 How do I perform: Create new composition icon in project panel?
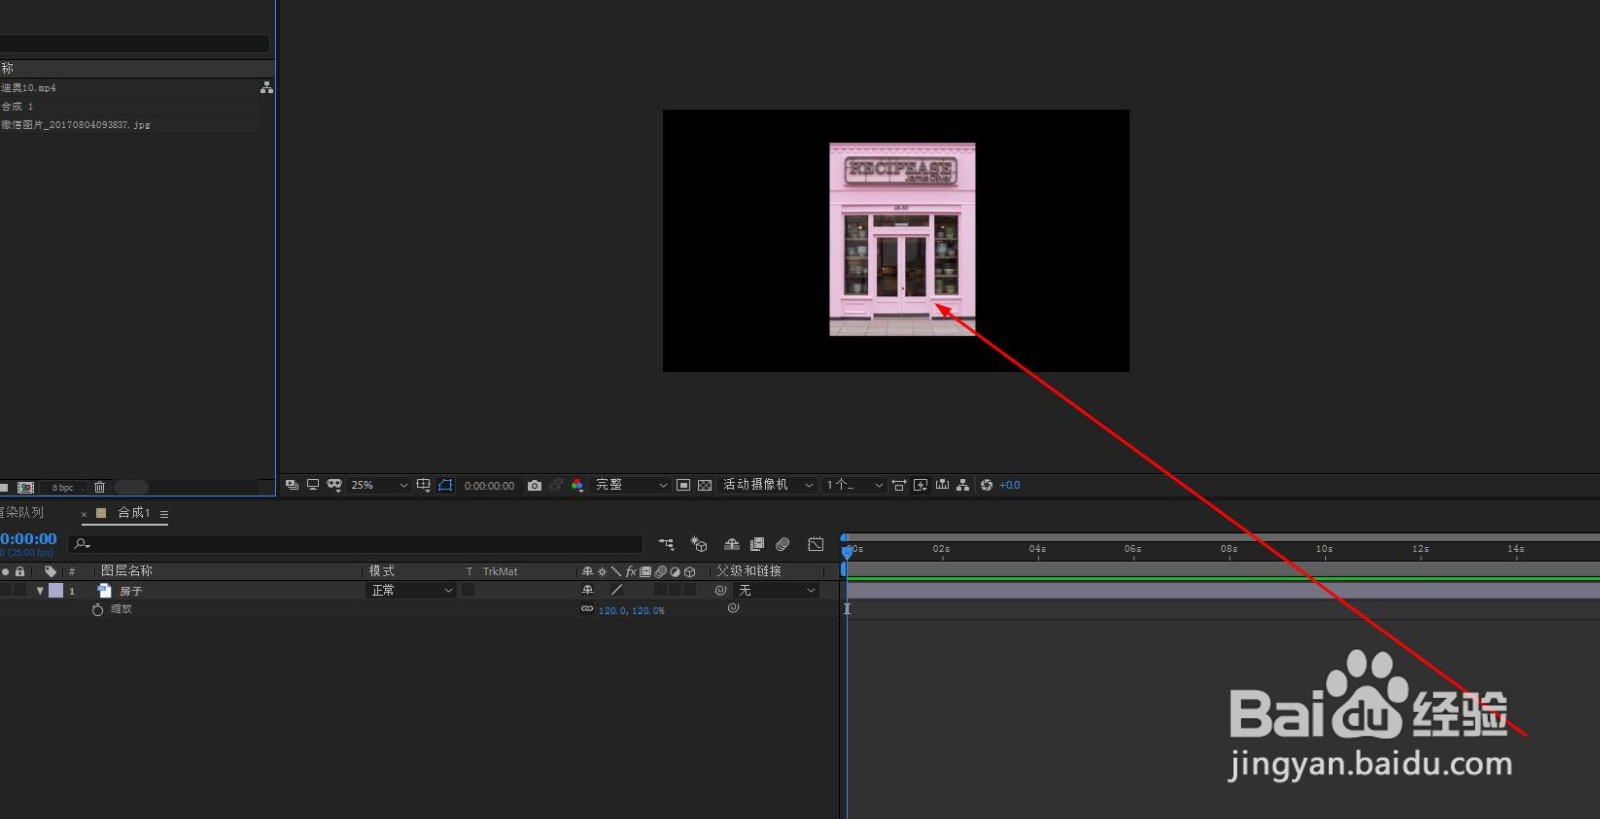coord(26,487)
